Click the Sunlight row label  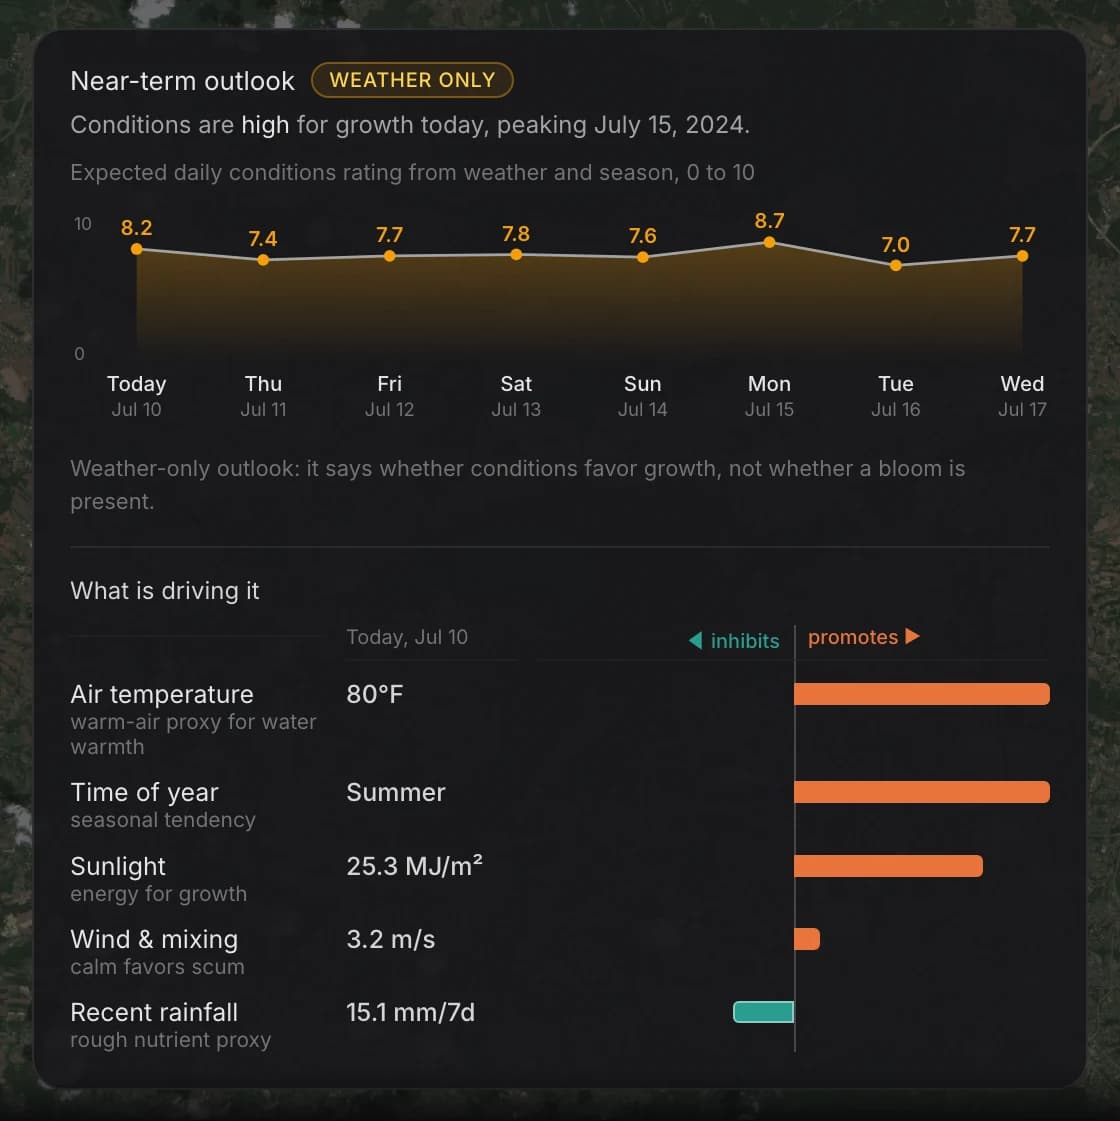(x=118, y=866)
